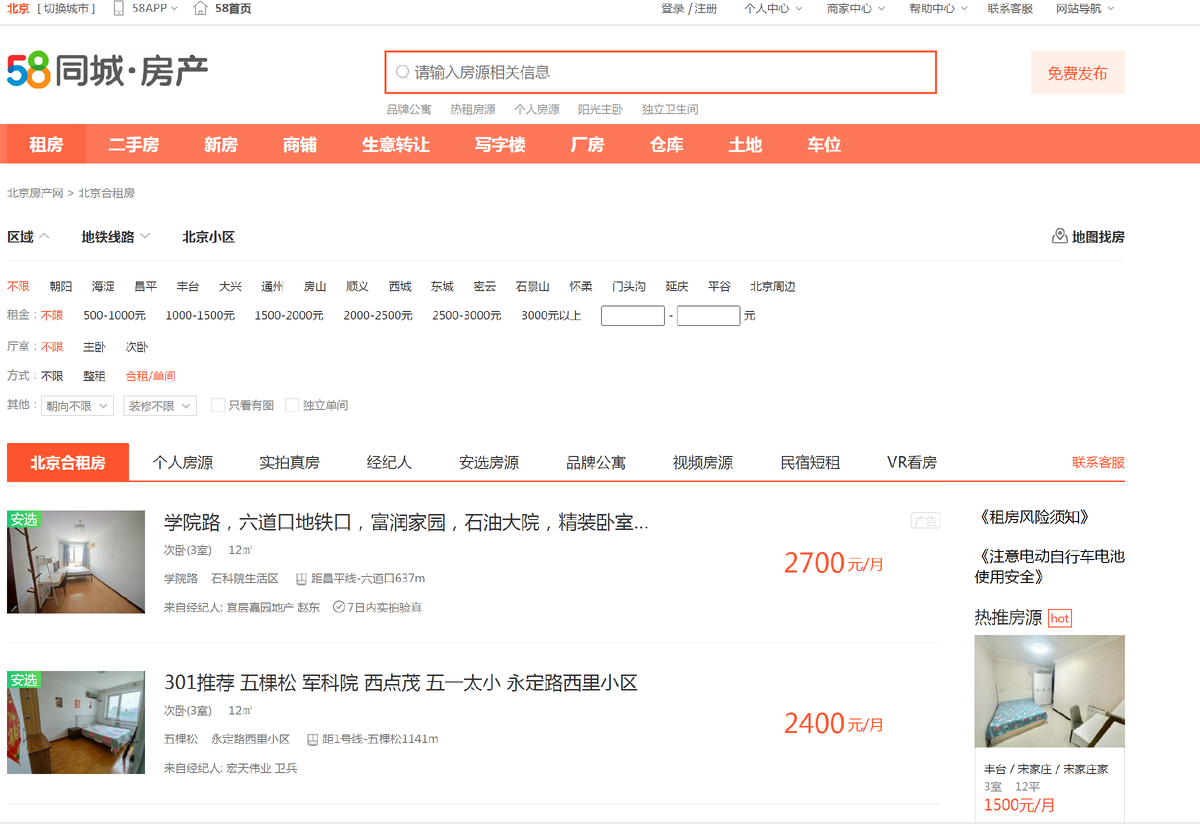Expand the 地铁线路 filter menu
Viewport: 1200px width, 824px height.
click(108, 236)
